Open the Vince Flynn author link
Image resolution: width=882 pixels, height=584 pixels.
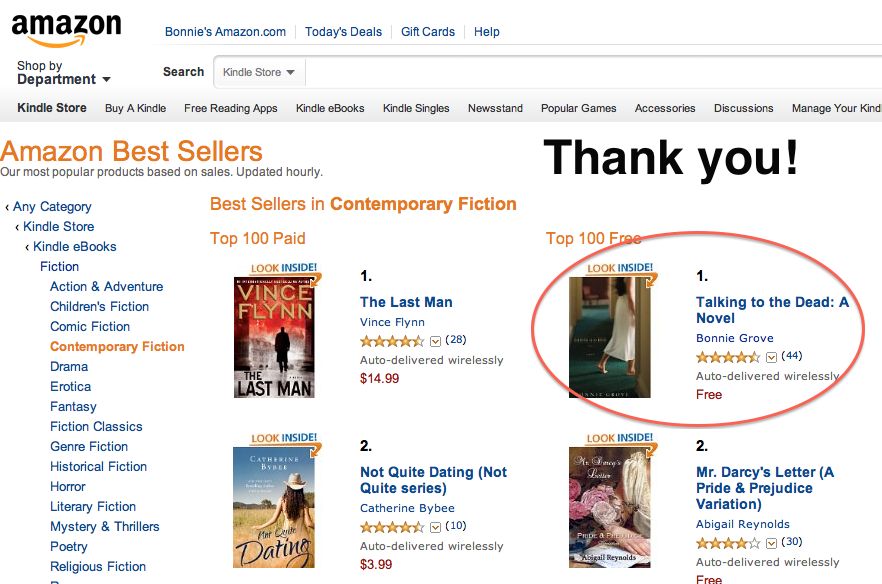pyautogui.click(x=392, y=322)
